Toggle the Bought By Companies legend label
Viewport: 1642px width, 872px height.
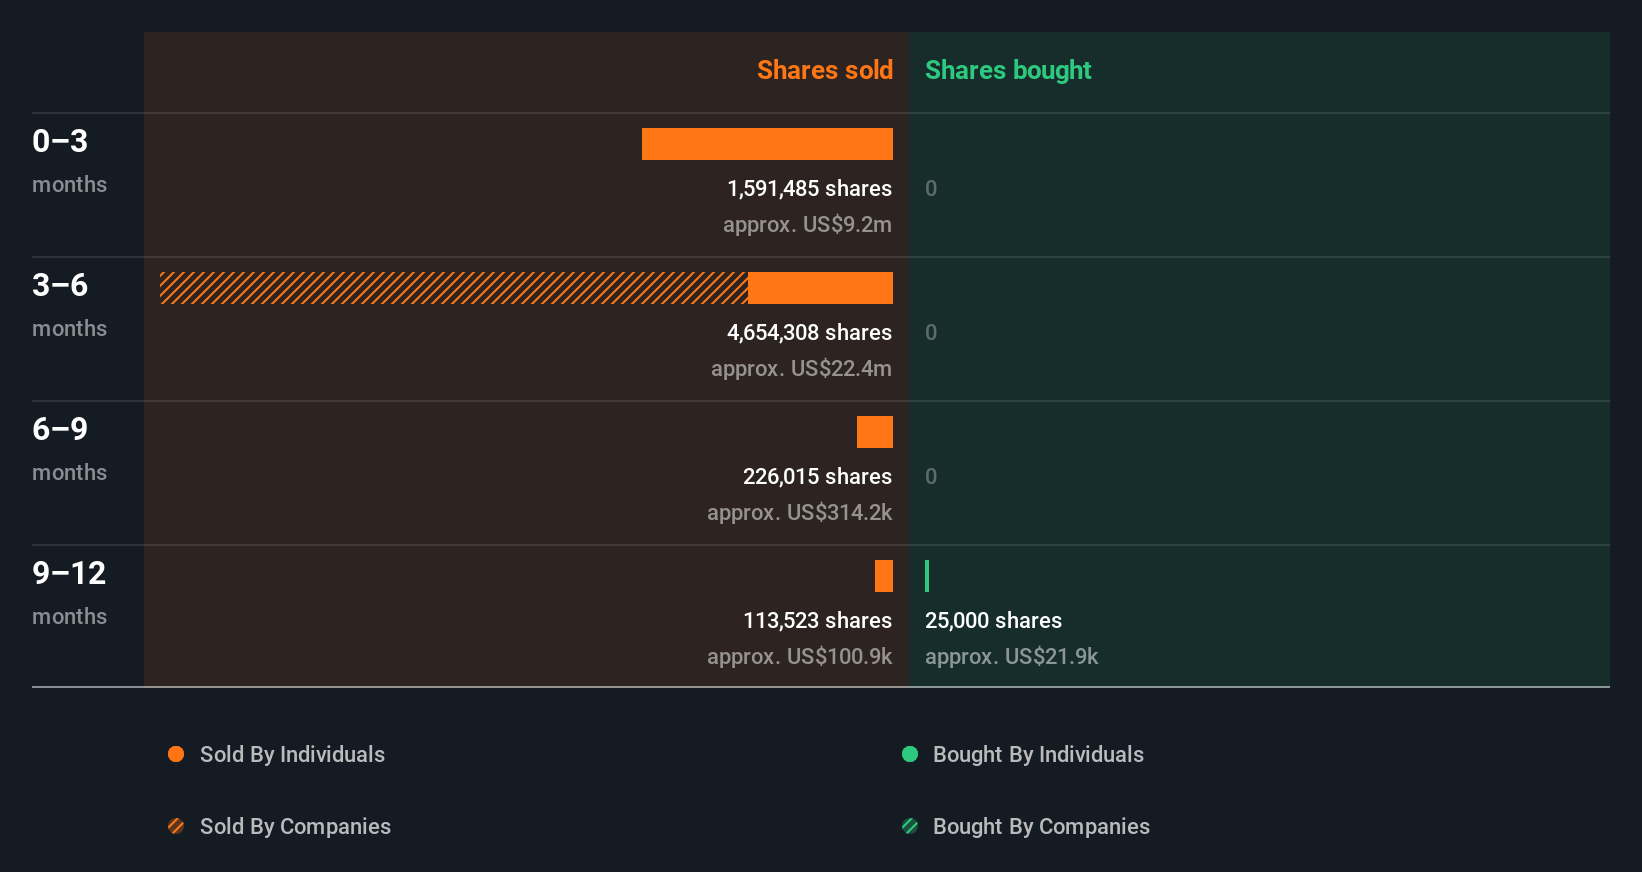point(1041,826)
